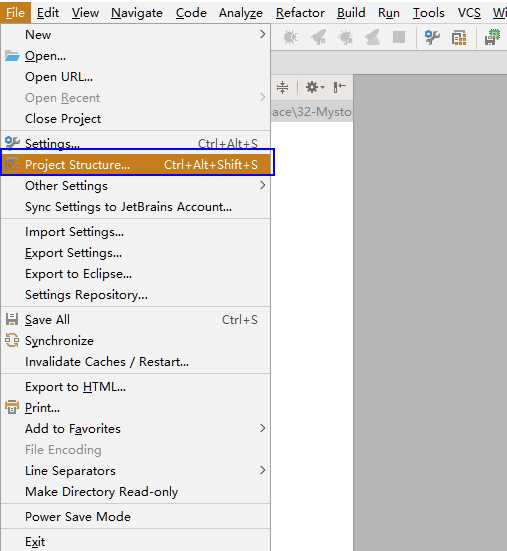
Task: Open the Navigate menu
Action: pos(137,13)
